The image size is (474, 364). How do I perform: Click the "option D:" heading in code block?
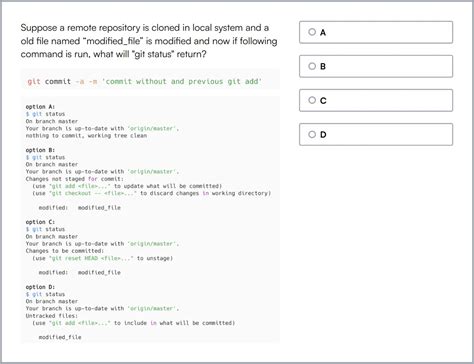coord(40,287)
